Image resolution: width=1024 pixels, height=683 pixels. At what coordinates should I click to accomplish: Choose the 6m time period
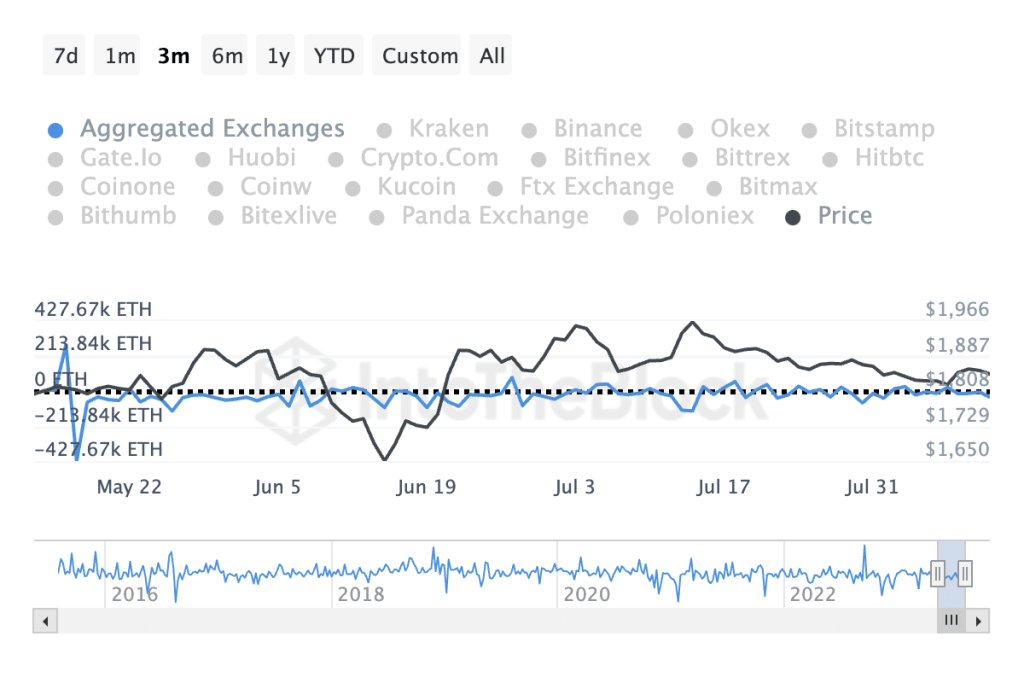click(227, 56)
